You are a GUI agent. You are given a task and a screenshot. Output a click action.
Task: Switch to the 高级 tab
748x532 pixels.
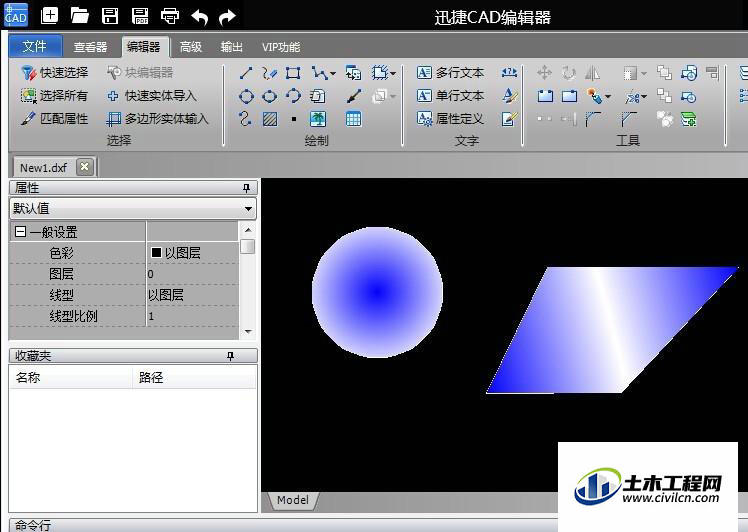point(191,47)
